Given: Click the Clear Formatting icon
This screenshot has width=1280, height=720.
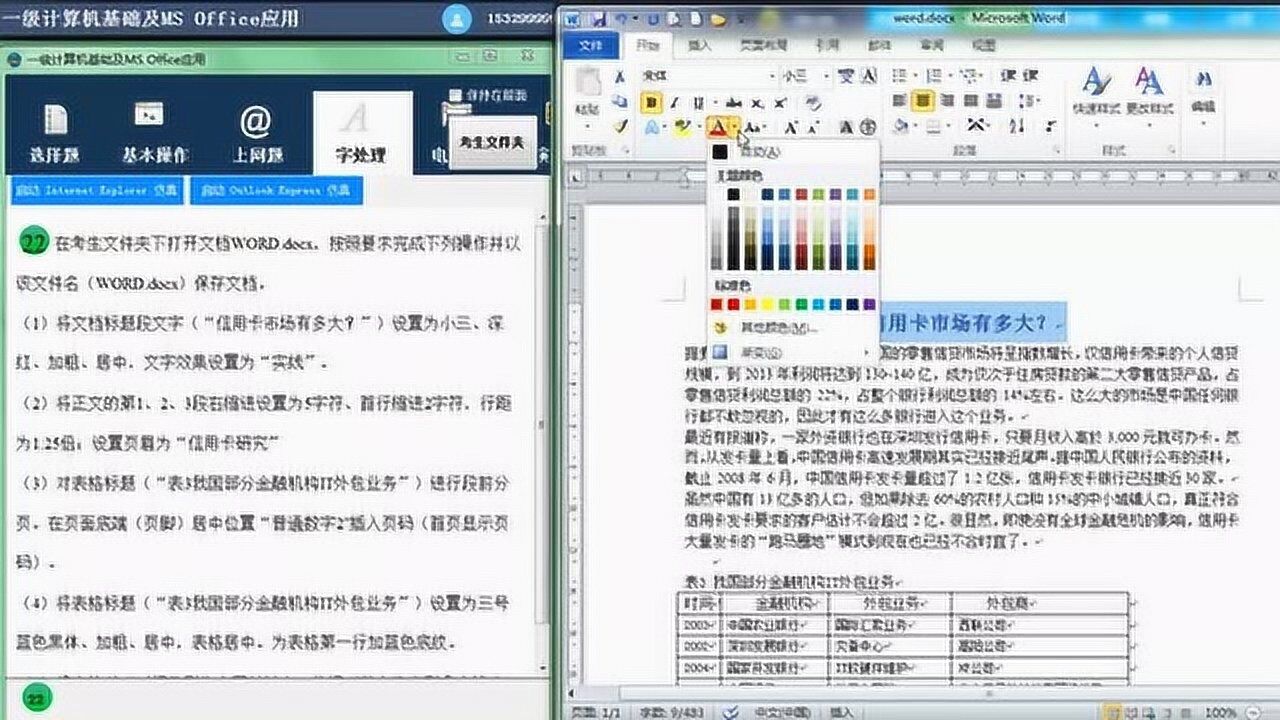Looking at the screenshot, I should coord(814,102).
